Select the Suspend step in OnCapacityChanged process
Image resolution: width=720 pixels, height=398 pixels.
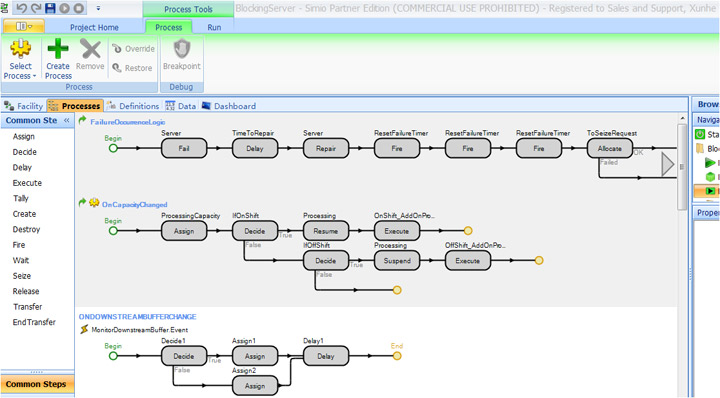397,261
